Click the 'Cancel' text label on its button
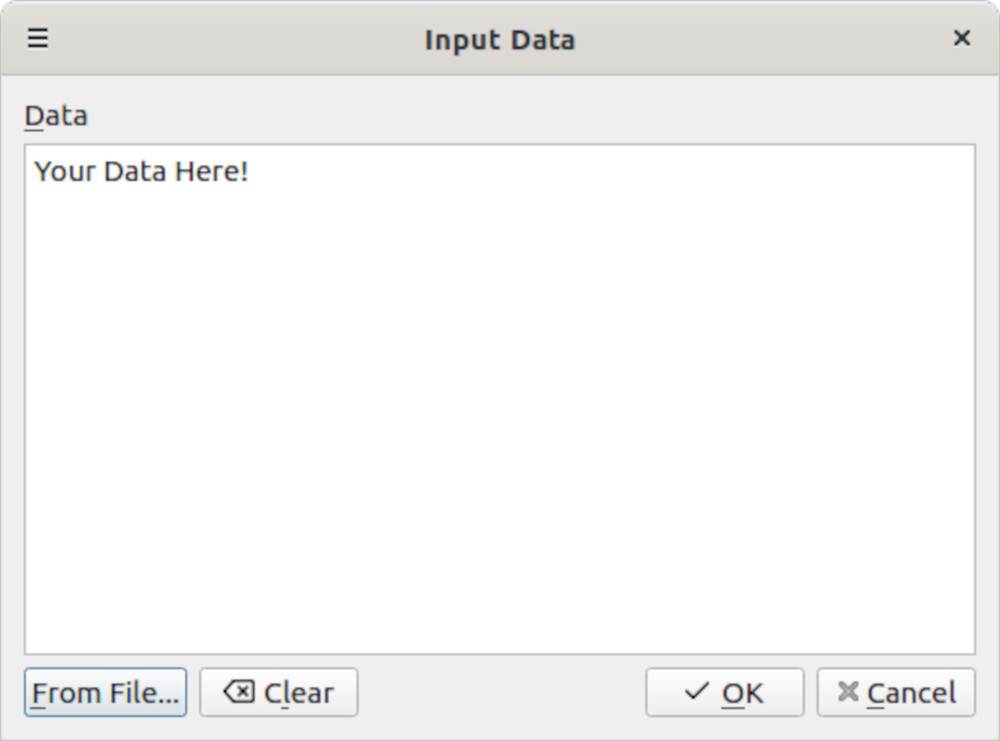The height and width of the screenshot is (741, 1000). 911,692
